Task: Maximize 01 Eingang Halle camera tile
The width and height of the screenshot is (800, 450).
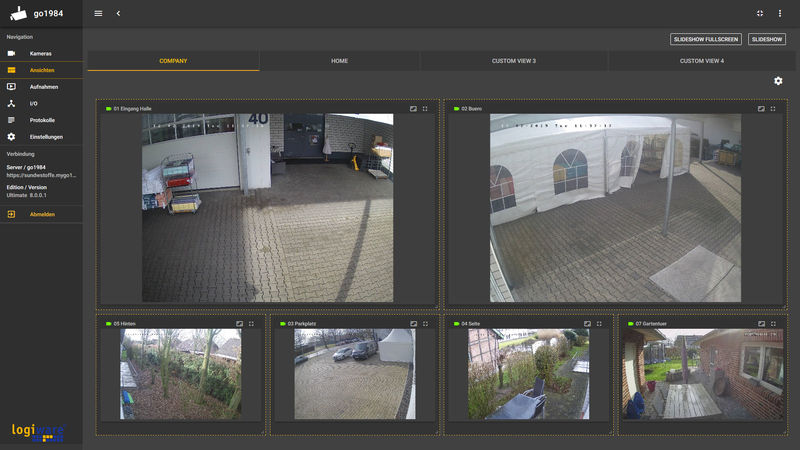Action: click(425, 109)
